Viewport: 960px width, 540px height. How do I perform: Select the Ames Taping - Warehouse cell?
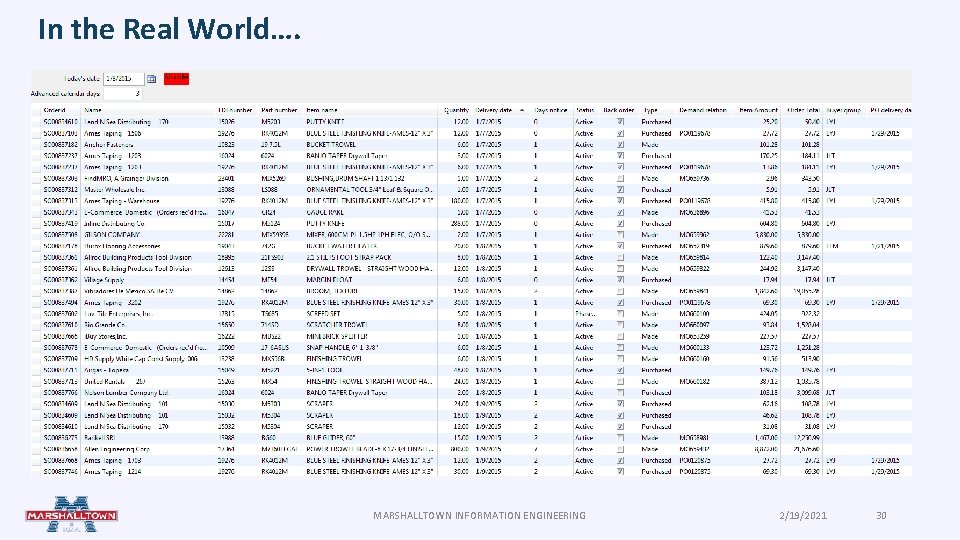pyautogui.click(x=122, y=201)
